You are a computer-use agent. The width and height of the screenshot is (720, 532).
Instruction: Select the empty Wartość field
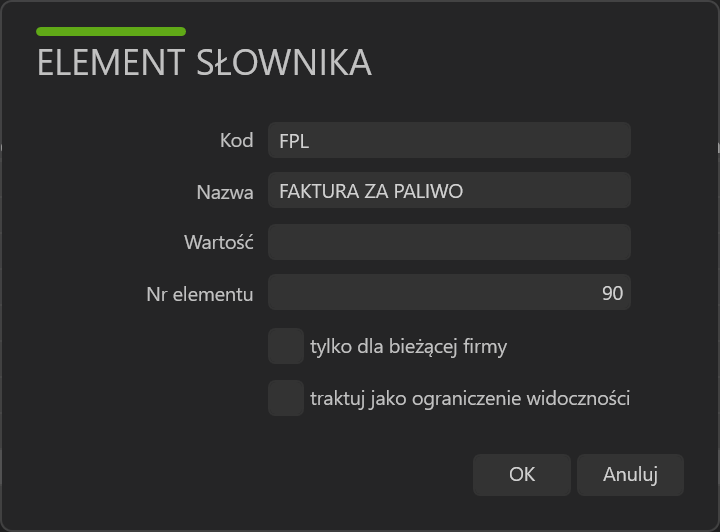coord(449,242)
